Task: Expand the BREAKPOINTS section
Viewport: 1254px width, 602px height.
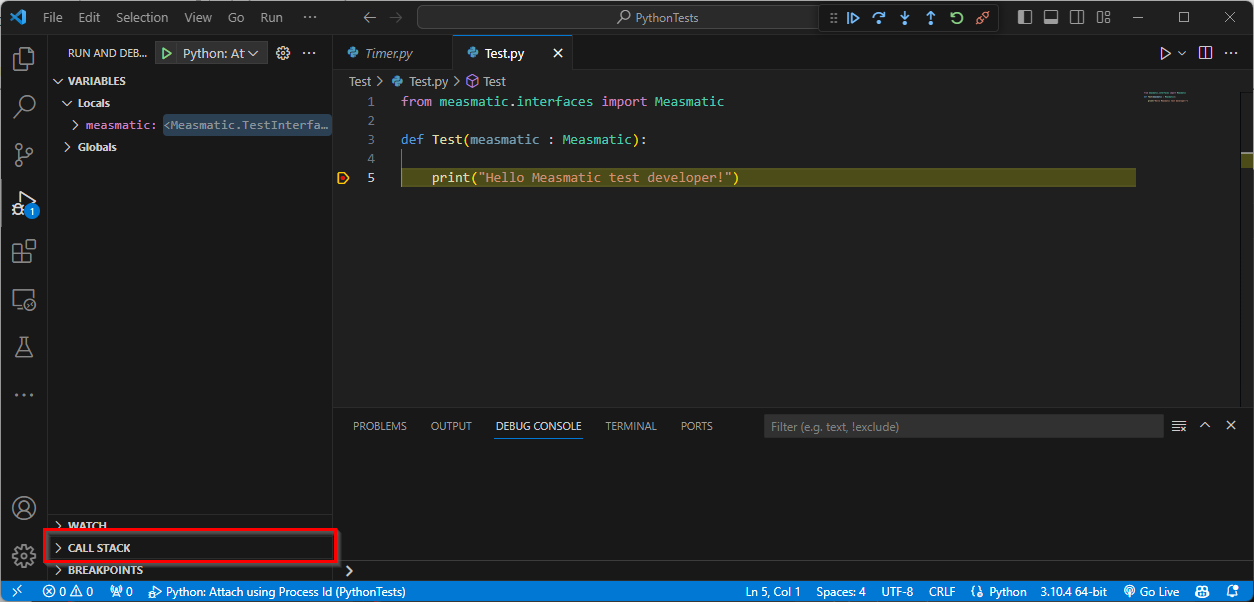Action: 190,570
